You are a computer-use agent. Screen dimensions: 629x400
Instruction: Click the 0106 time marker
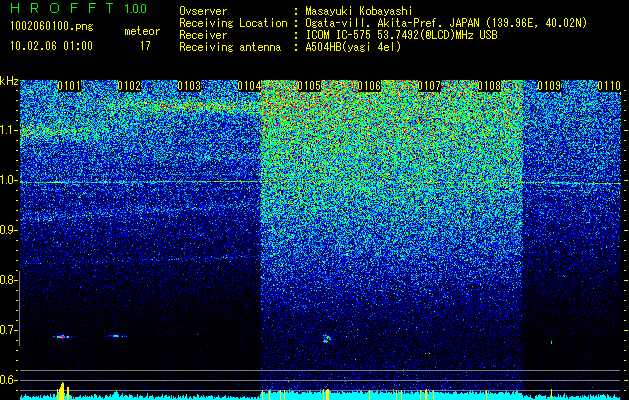pos(369,86)
